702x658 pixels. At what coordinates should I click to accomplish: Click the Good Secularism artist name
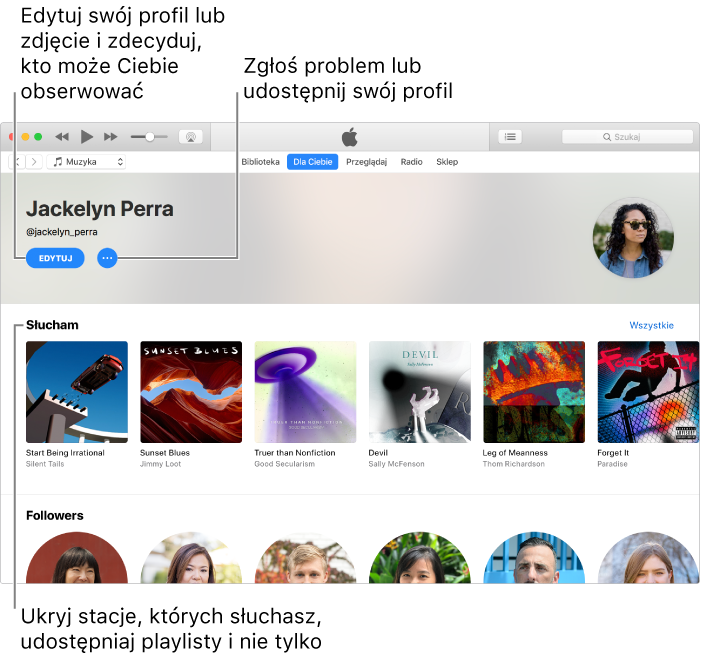pos(284,464)
